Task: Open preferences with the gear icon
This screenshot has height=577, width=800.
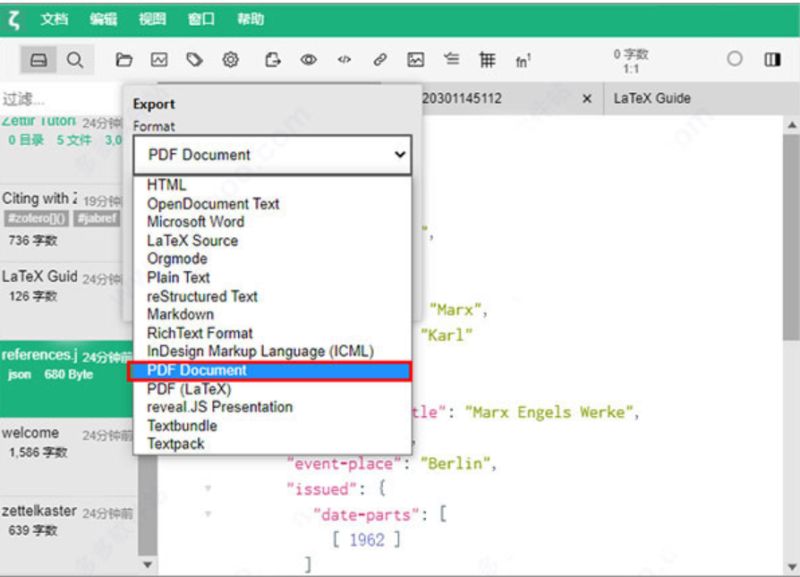Action: [x=231, y=60]
